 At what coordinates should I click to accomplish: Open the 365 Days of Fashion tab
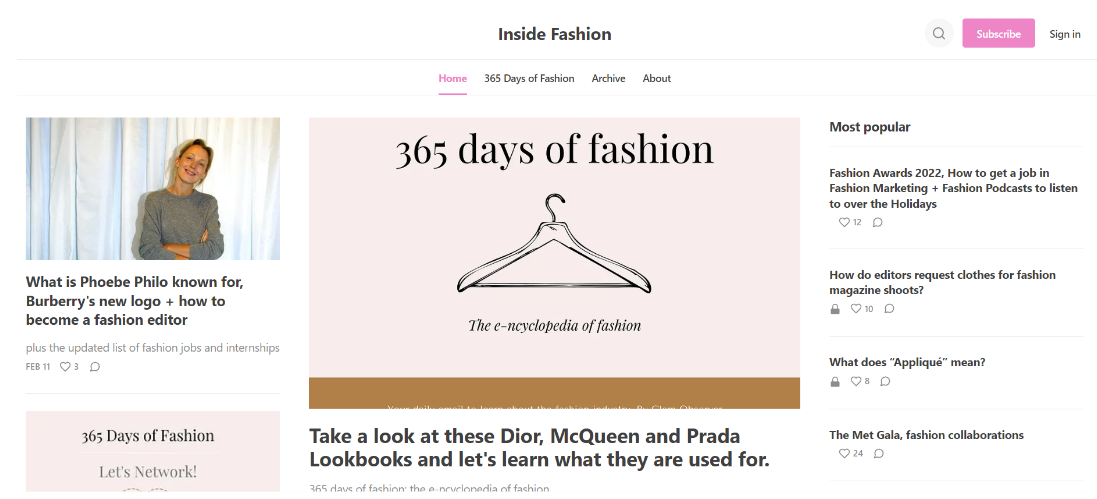(529, 78)
